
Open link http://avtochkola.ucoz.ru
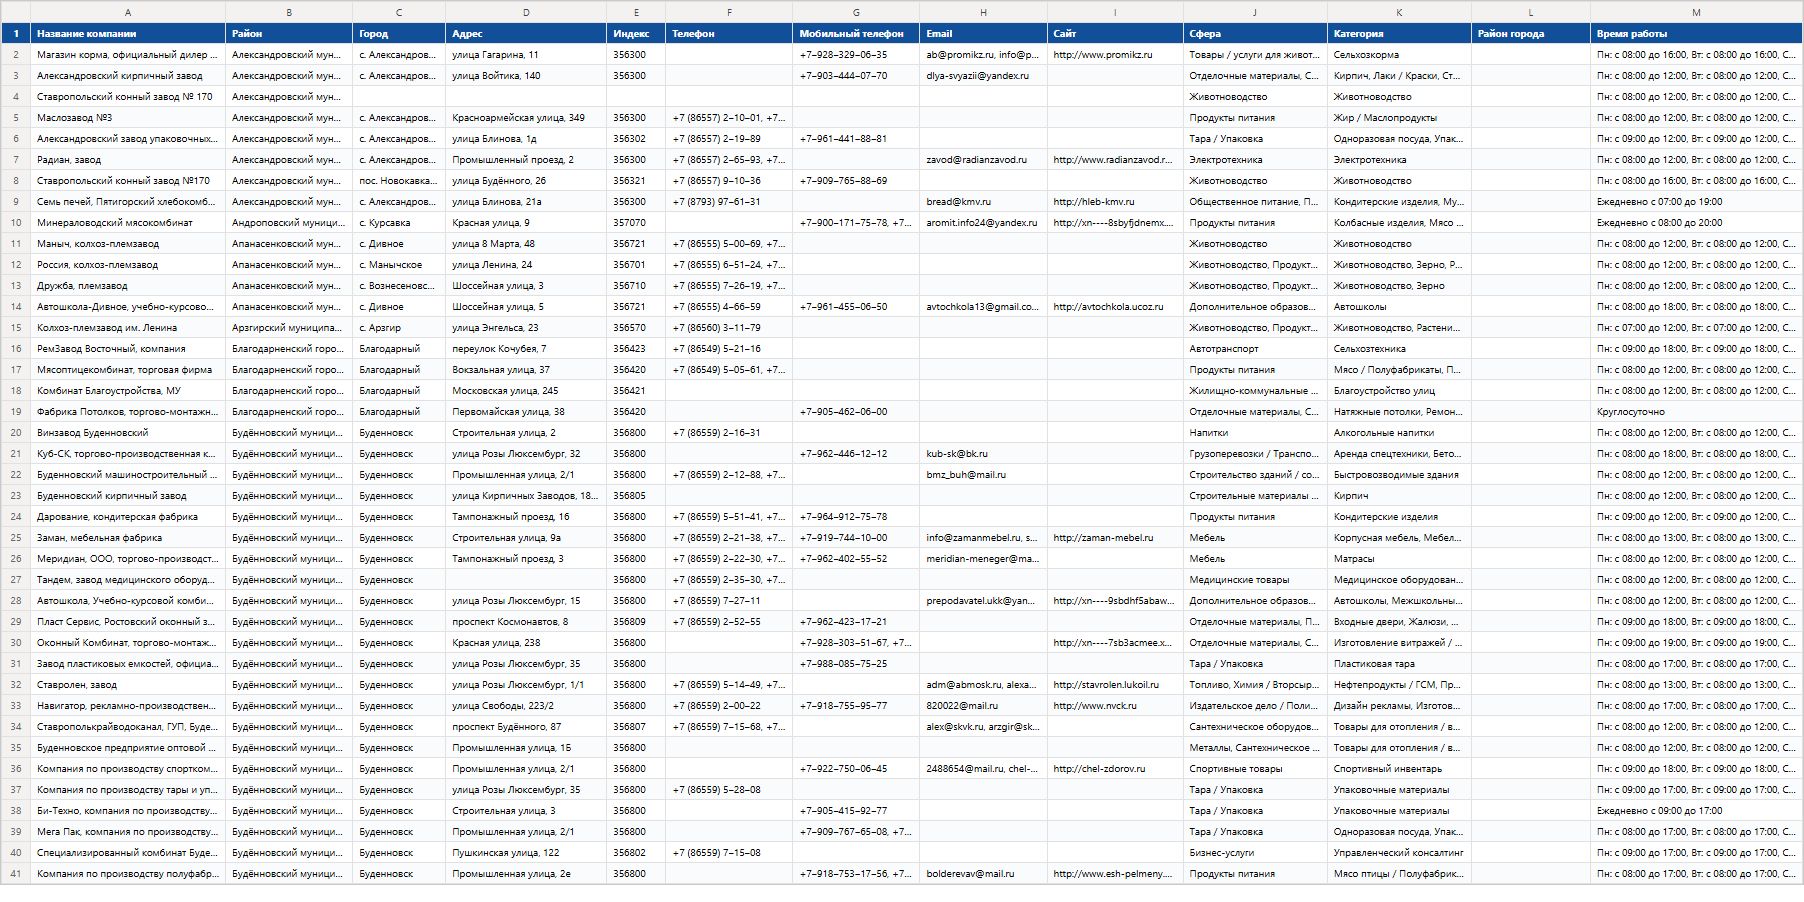coord(1108,307)
